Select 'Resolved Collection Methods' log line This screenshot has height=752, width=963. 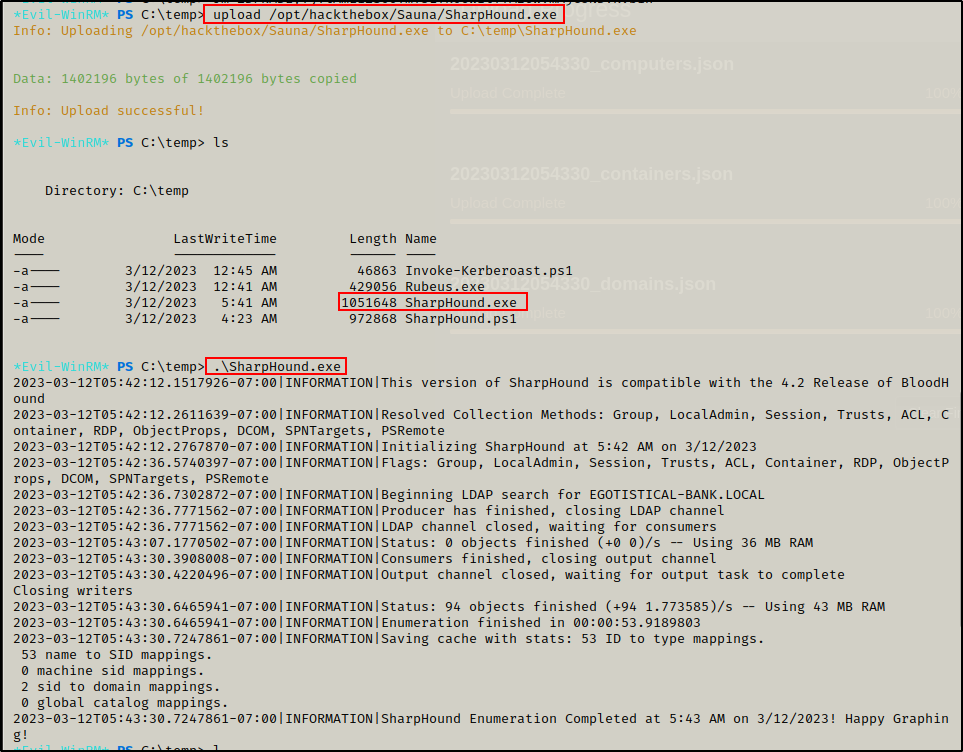pyautogui.click(x=481, y=423)
